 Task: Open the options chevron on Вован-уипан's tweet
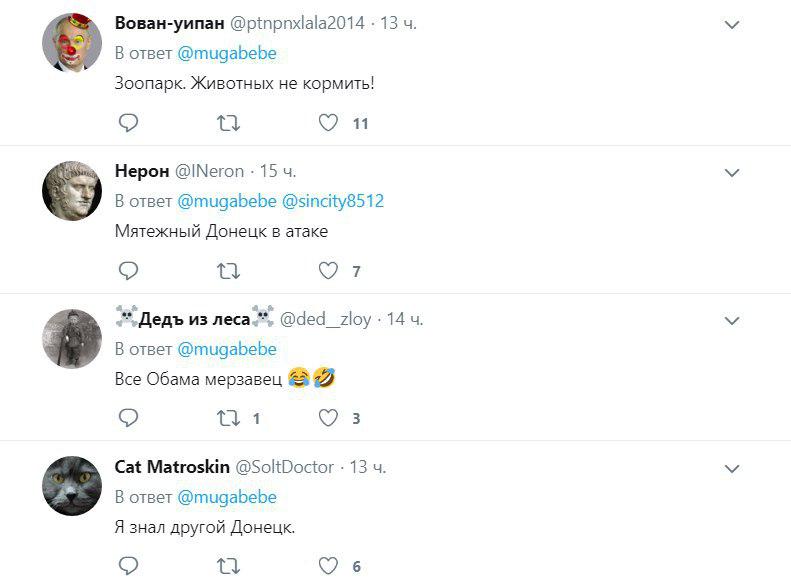point(732,25)
